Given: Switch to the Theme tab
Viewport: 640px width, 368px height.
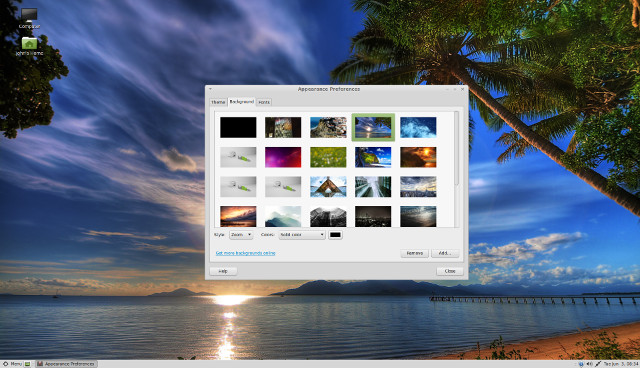Looking at the screenshot, I should tap(218, 102).
